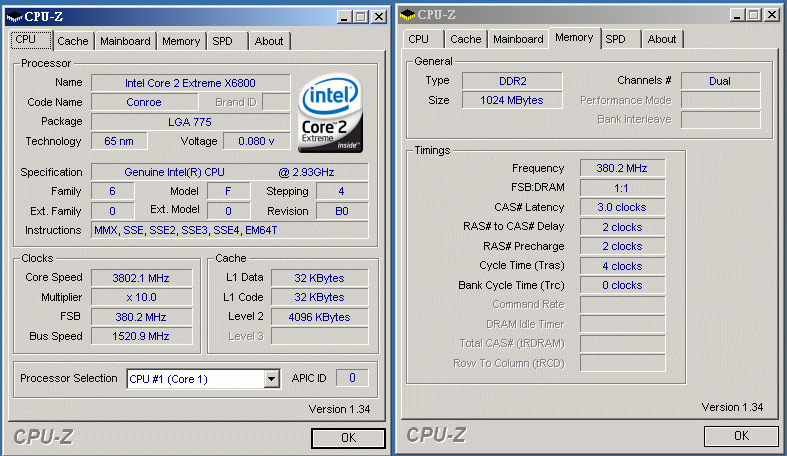Screen dimensions: 787x456
Task: Click the empty Level 3 cache field
Action: pos(320,336)
